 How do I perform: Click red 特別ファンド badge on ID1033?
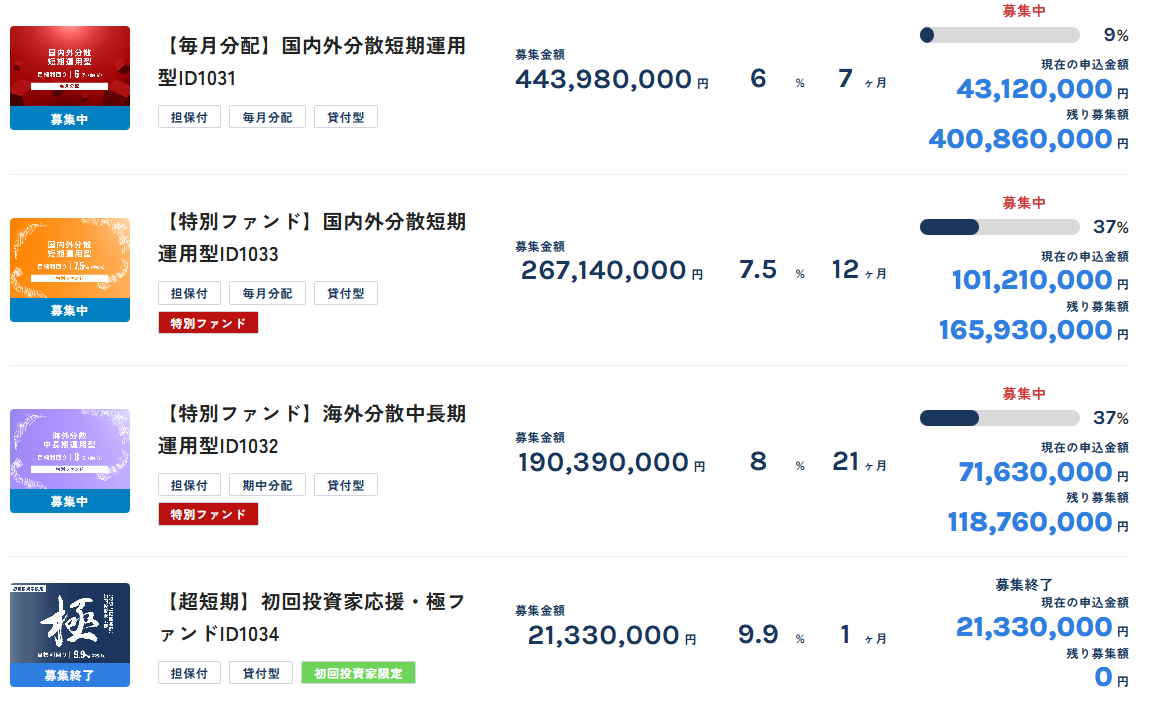point(208,323)
